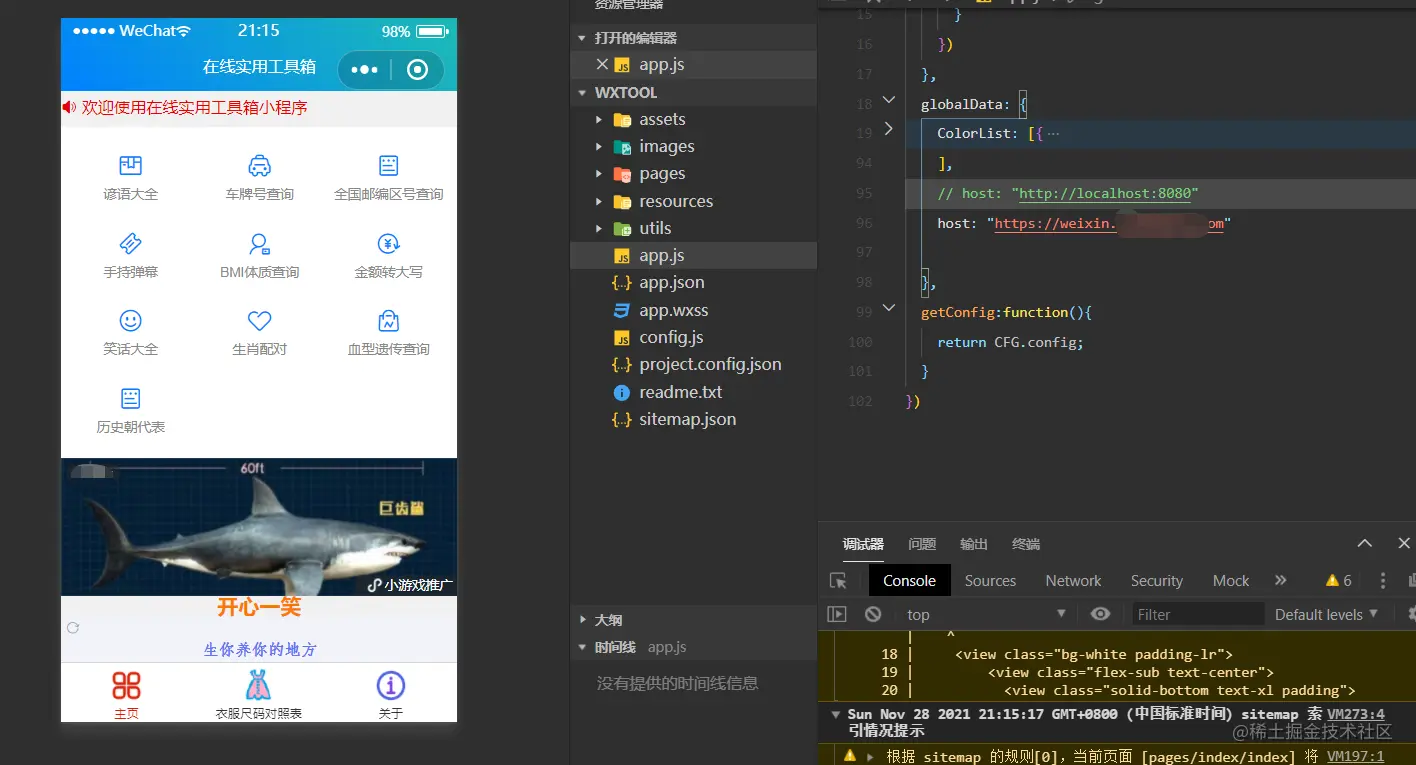Tap the 历史朝代表 icon
This screenshot has width=1416, height=765.
coord(130,398)
